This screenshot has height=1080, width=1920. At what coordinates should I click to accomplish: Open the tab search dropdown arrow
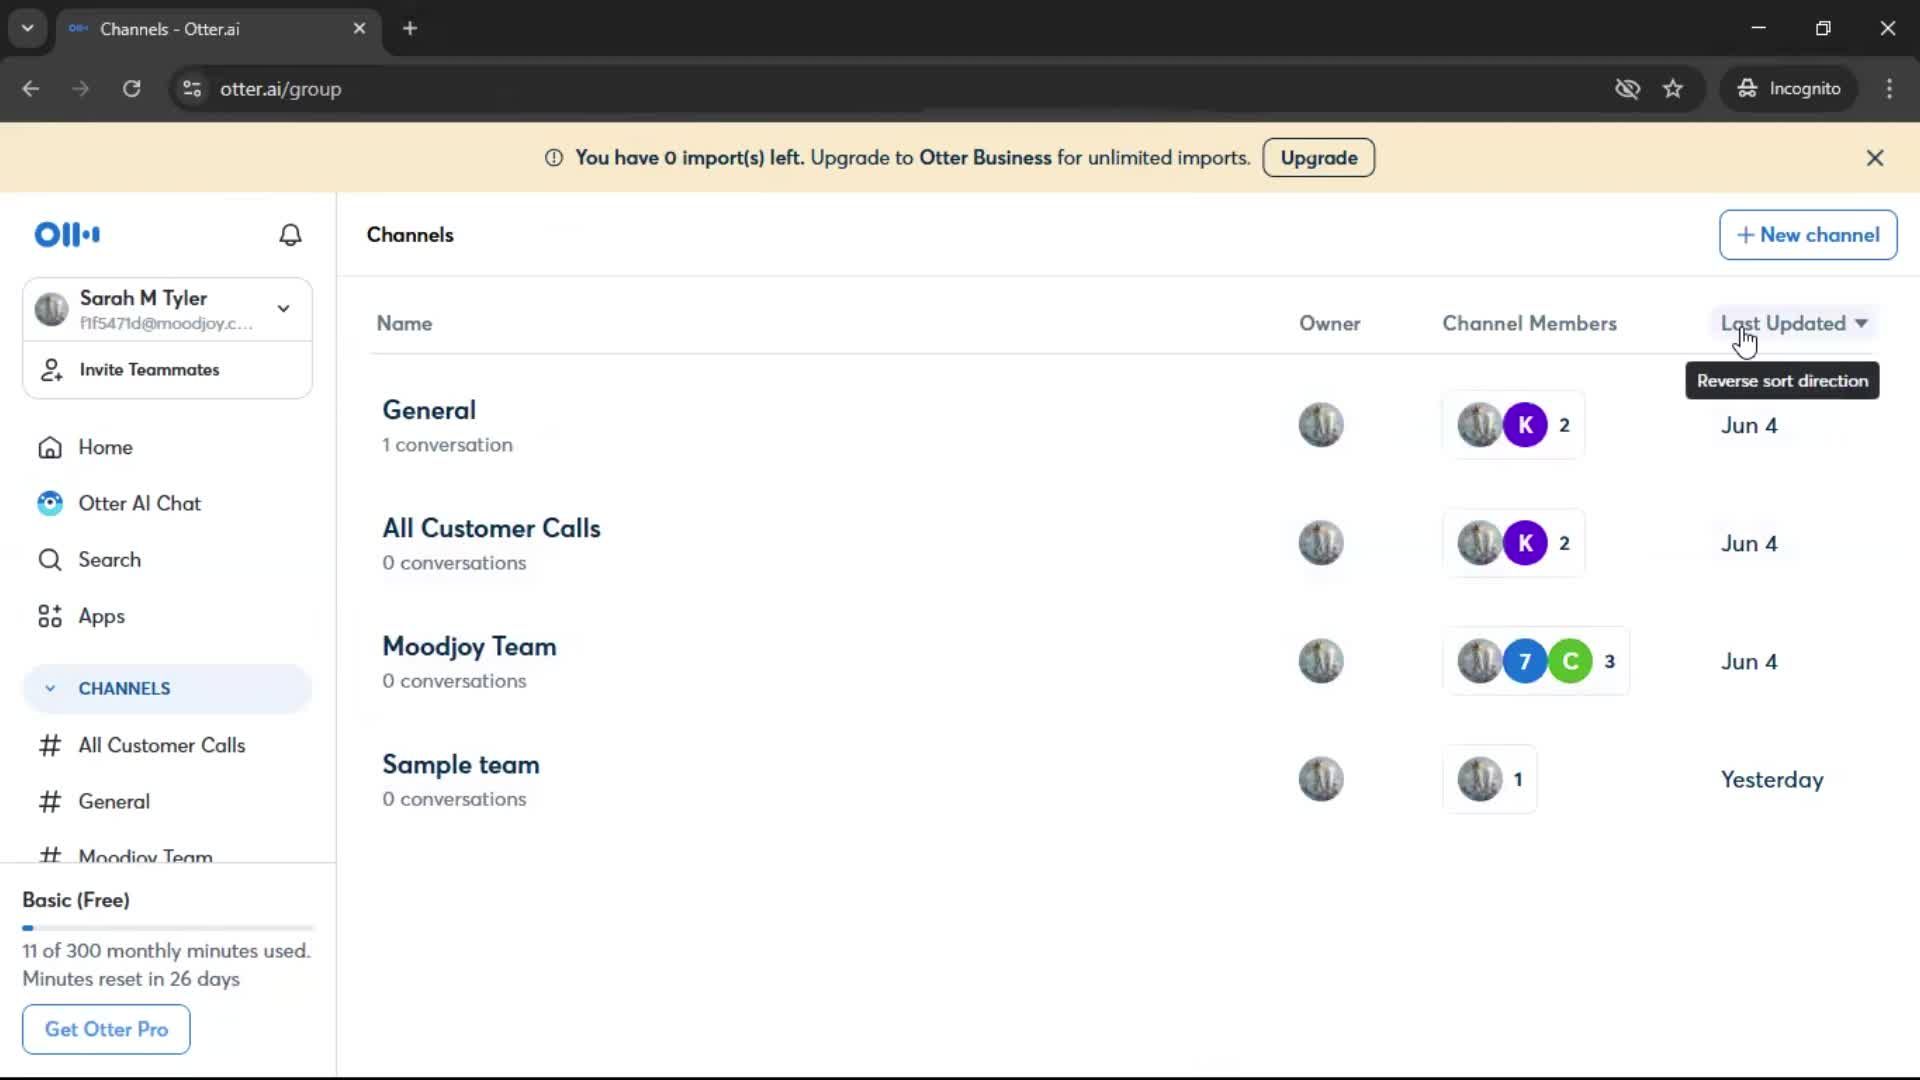click(x=28, y=28)
